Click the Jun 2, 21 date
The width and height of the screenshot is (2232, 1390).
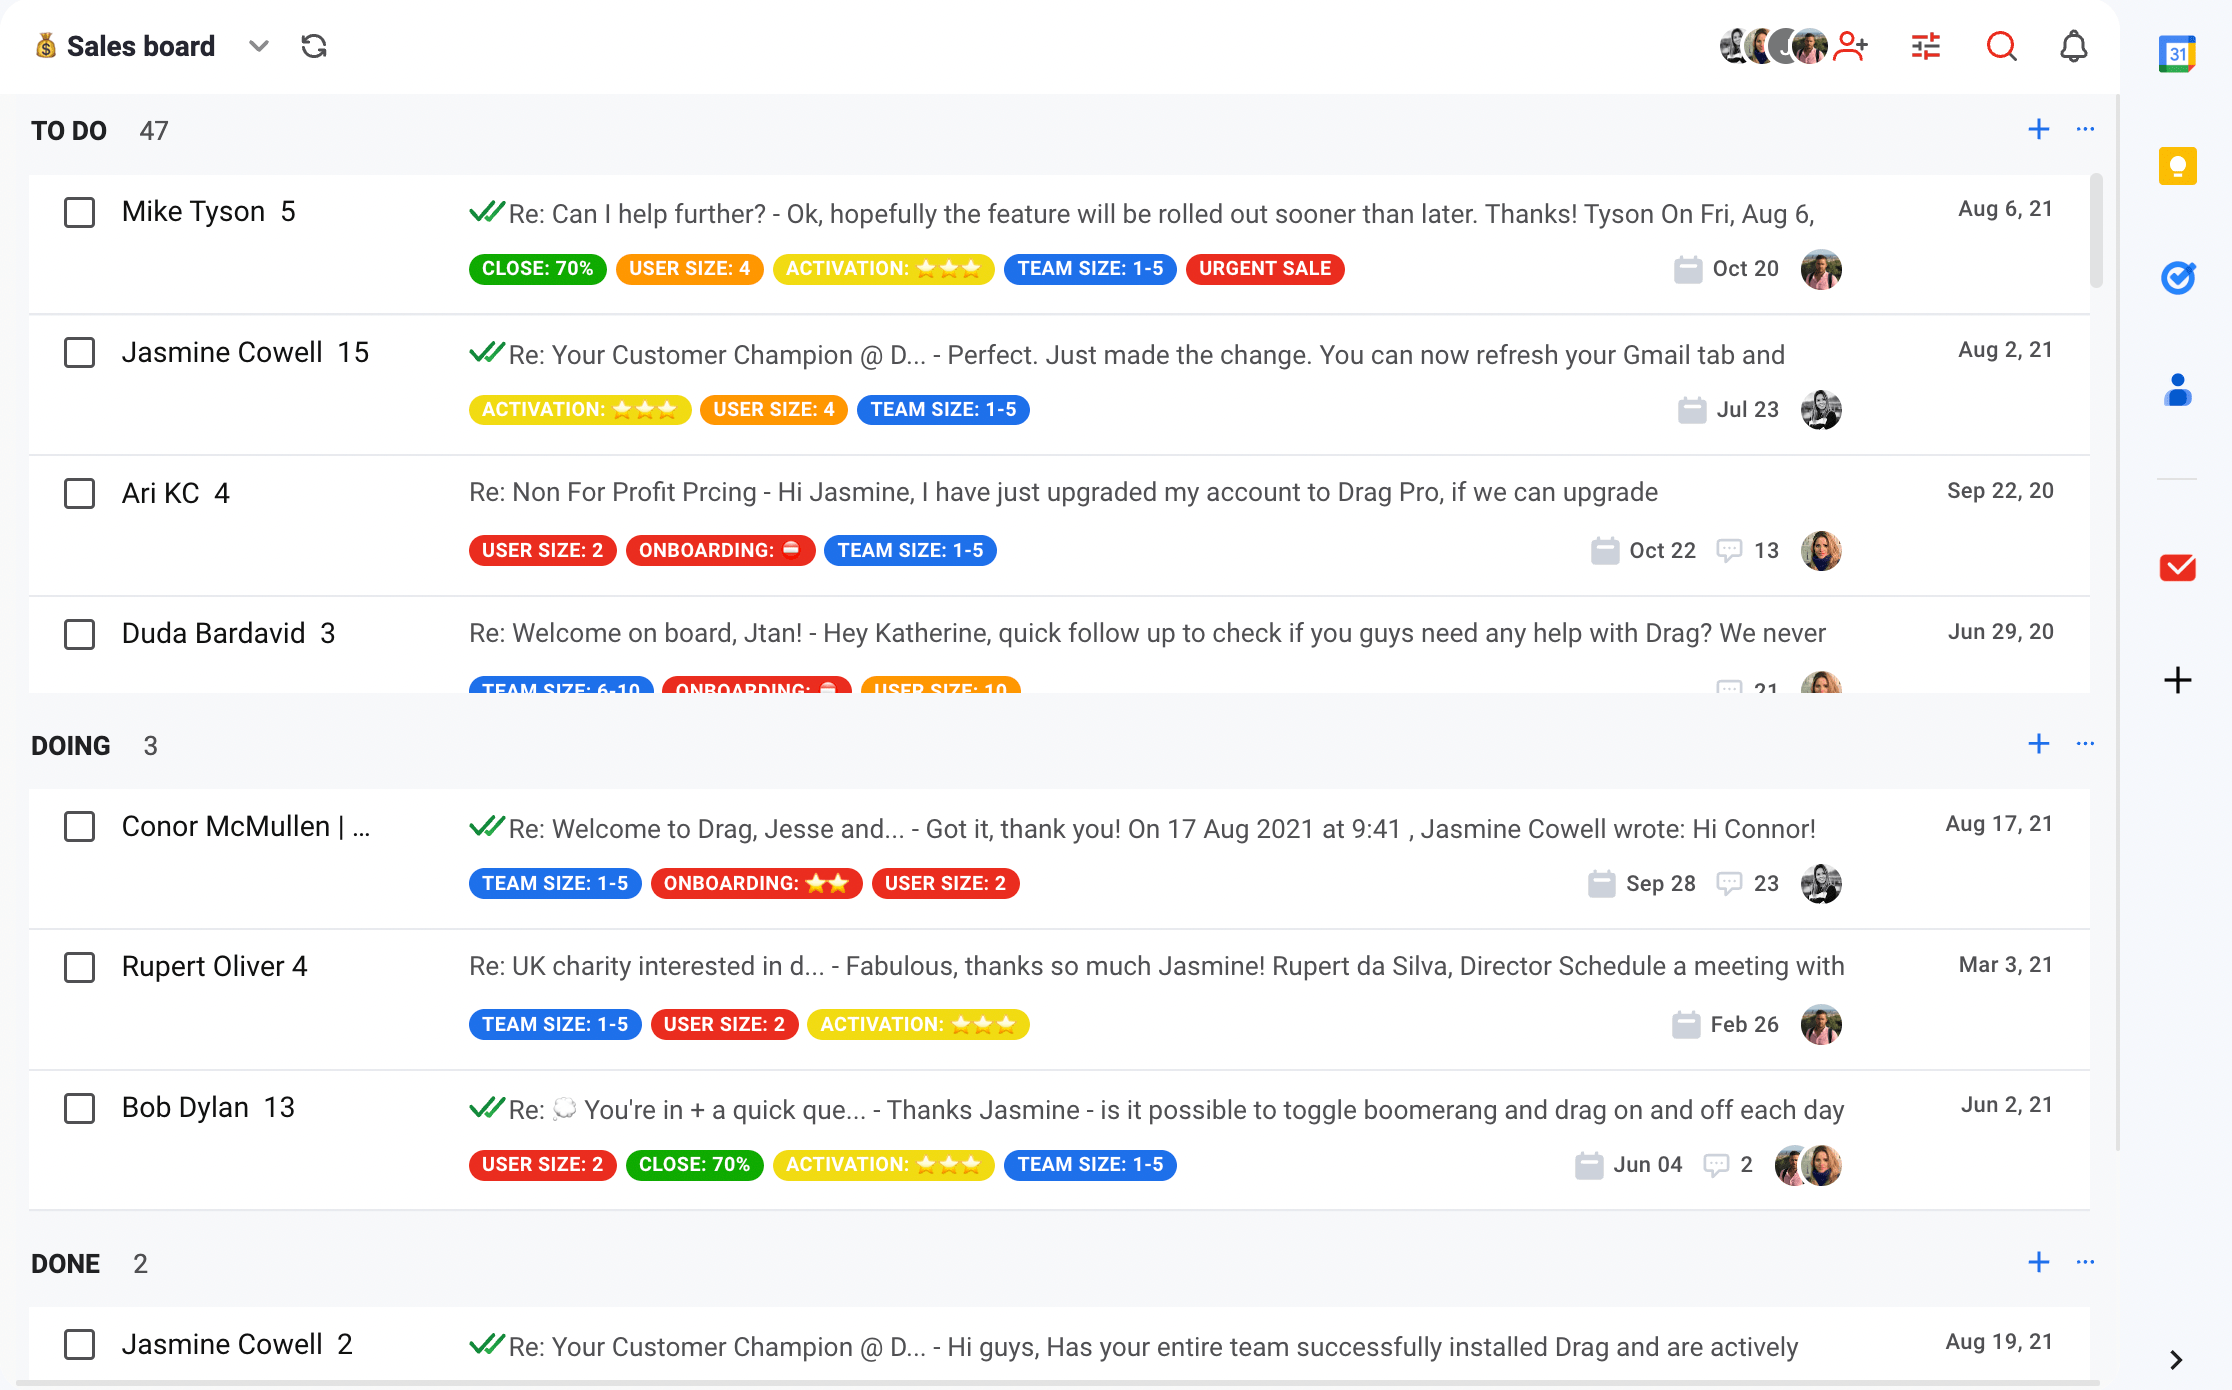pyautogui.click(x=2006, y=1105)
